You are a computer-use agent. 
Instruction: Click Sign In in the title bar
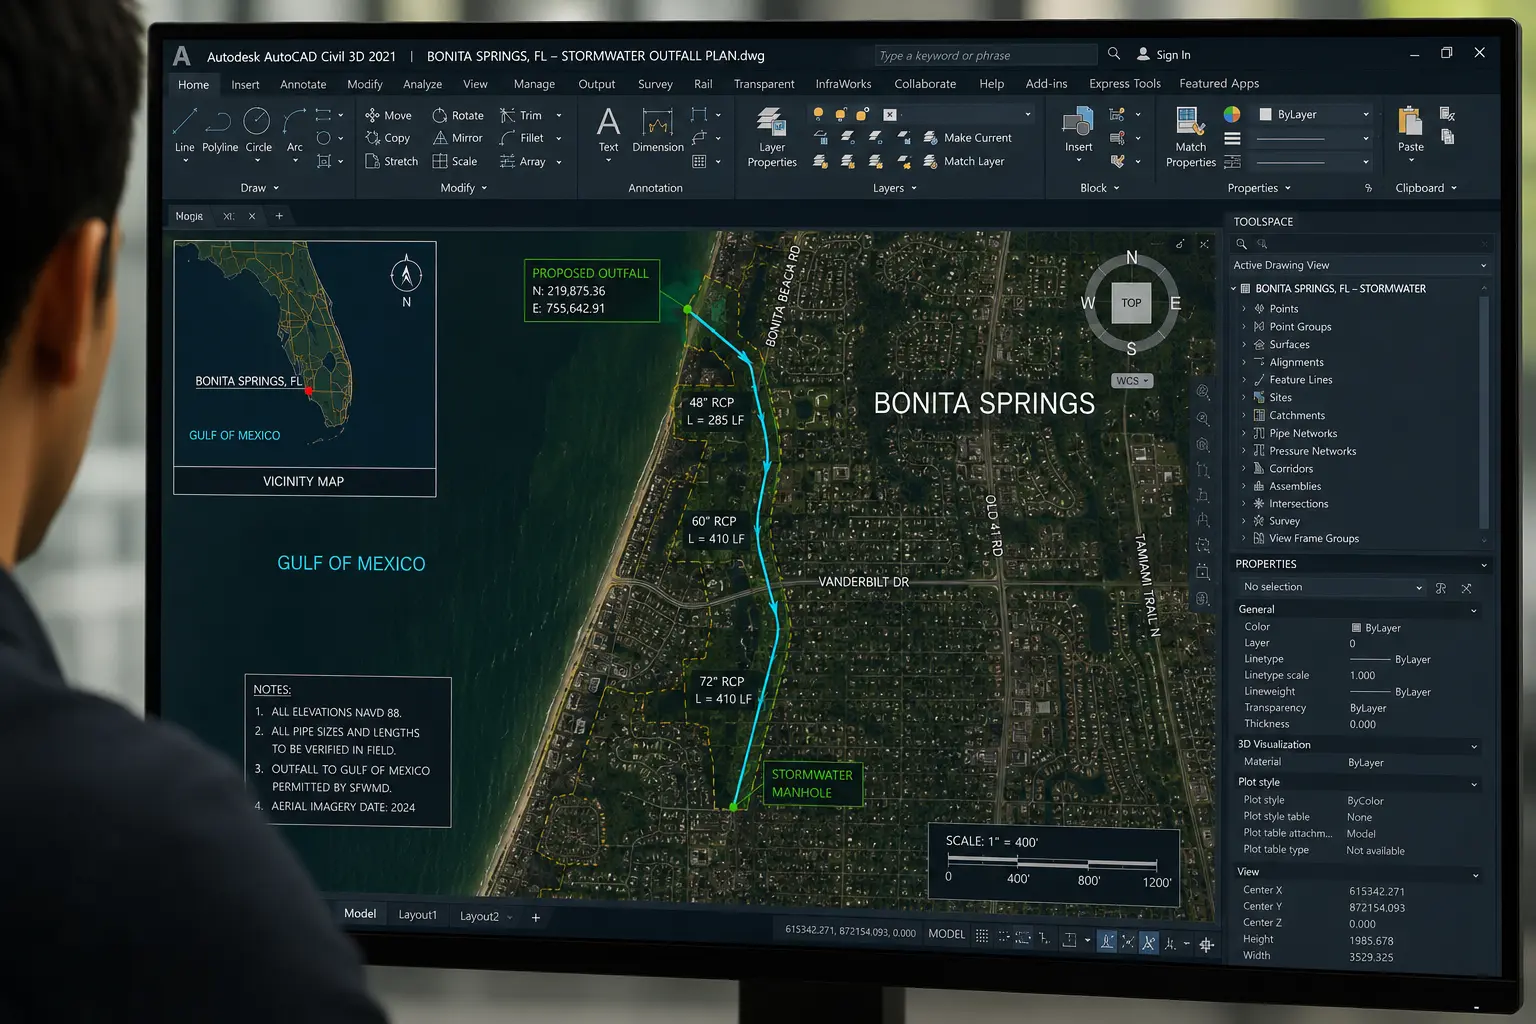coord(1164,54)
